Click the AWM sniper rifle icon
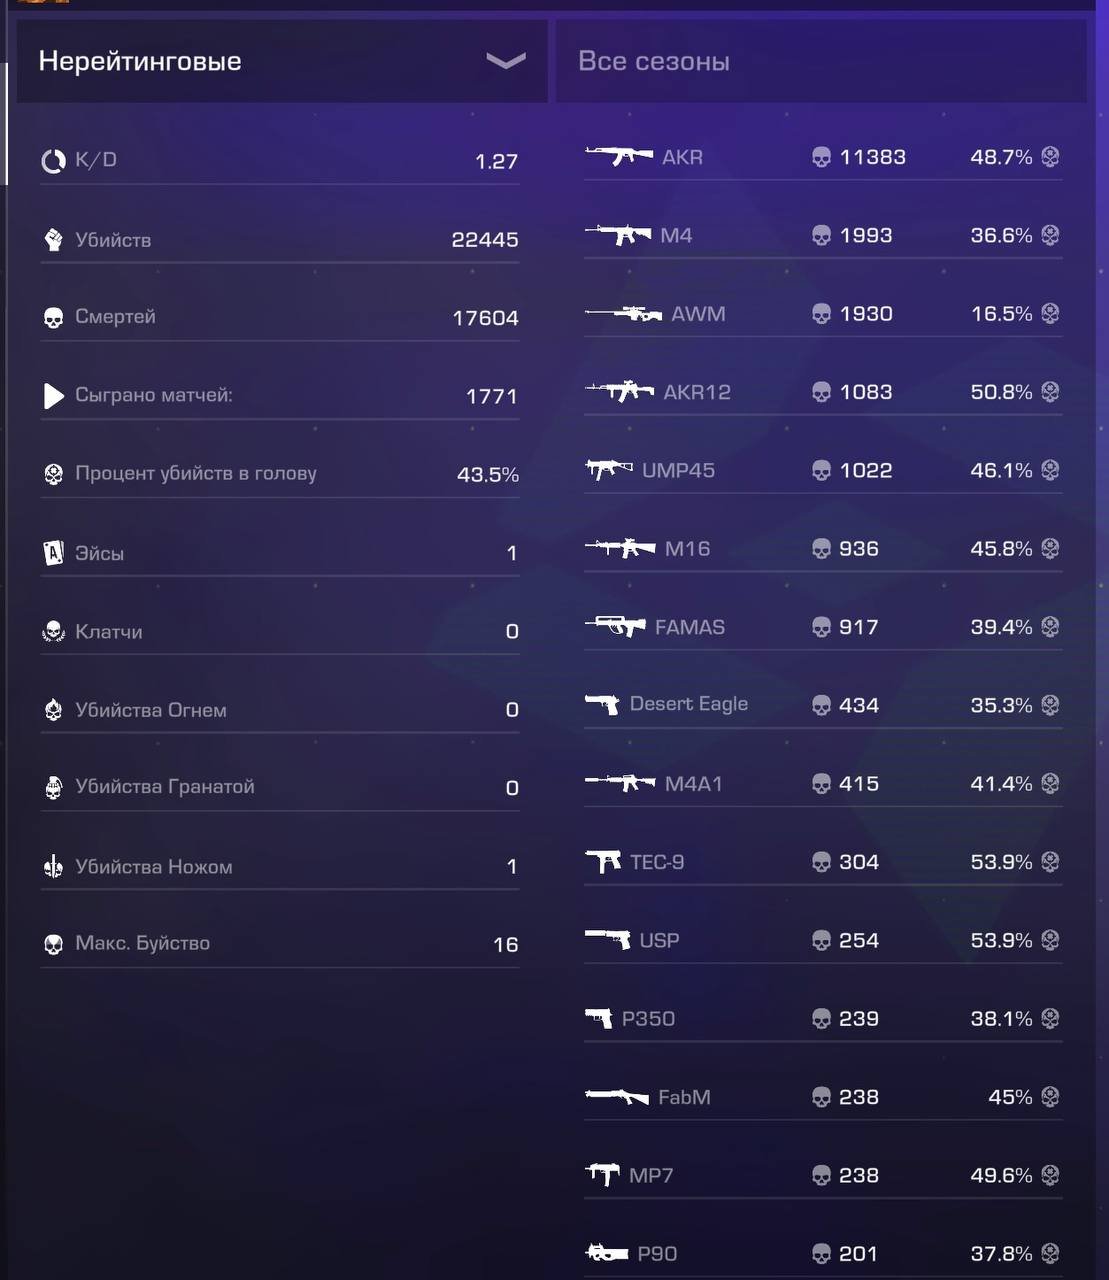The width and height of the screenshot is (1109, 1280). [624, 313]
